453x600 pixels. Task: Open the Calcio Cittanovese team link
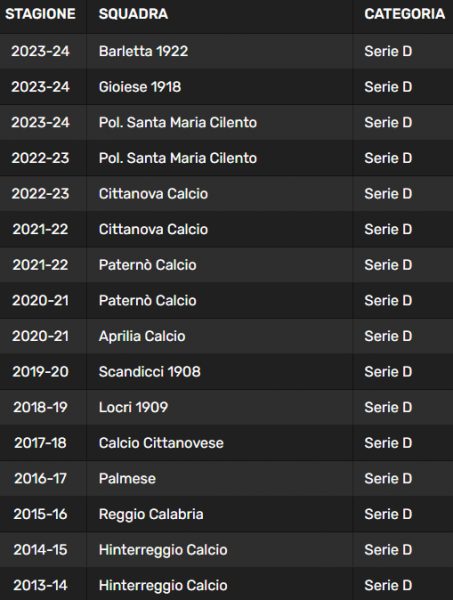(161, 443)
